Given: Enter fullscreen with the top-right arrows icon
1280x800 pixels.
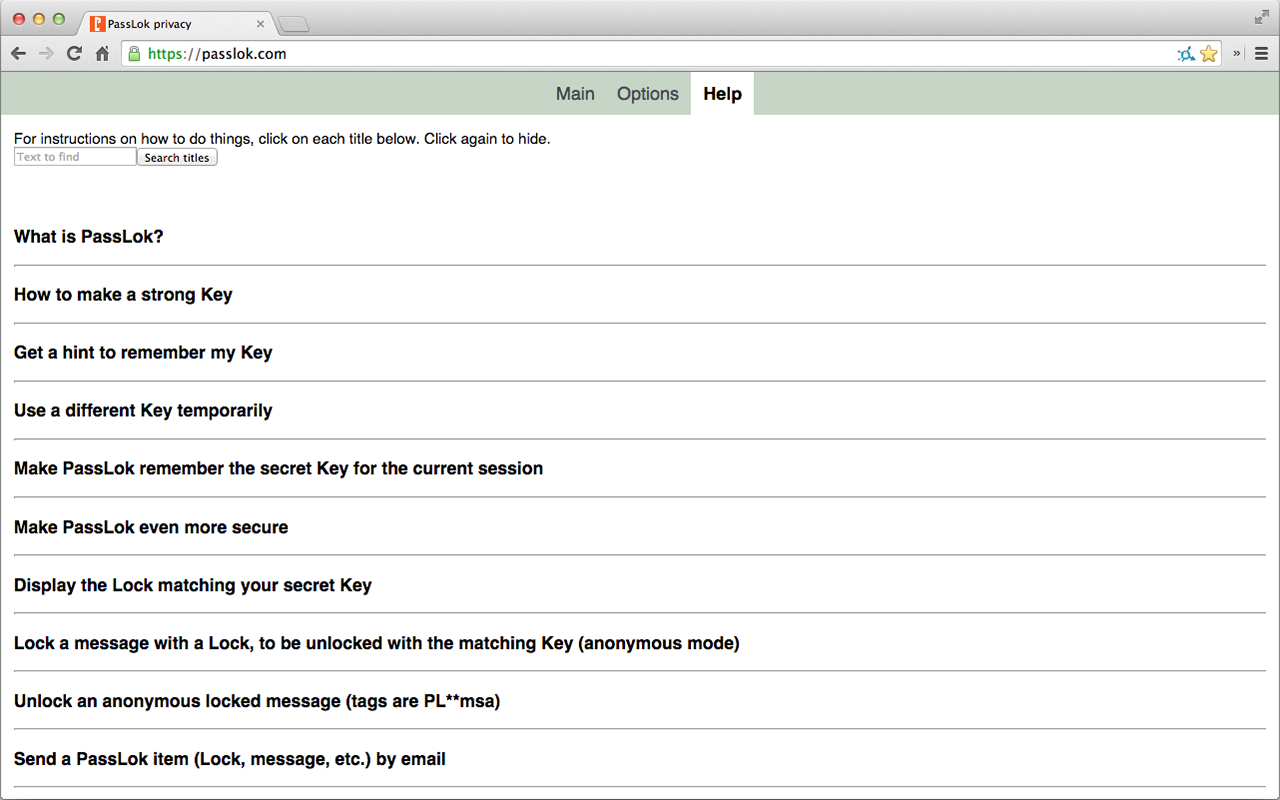Looking at the screenshot, I should (x=1261, y=17).
